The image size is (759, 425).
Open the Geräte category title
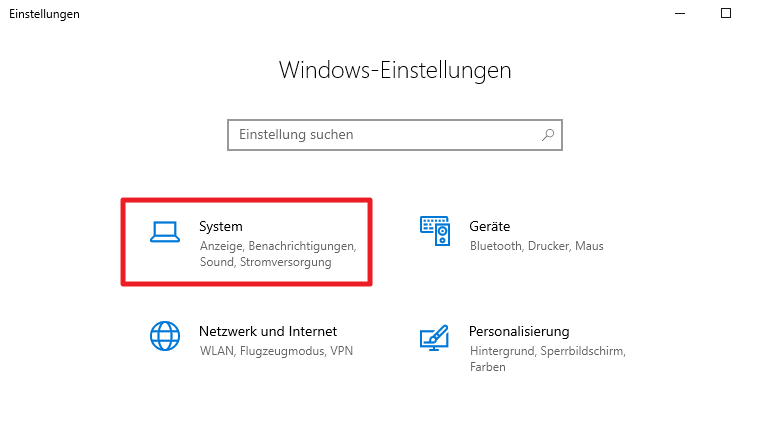coord(490,226)
